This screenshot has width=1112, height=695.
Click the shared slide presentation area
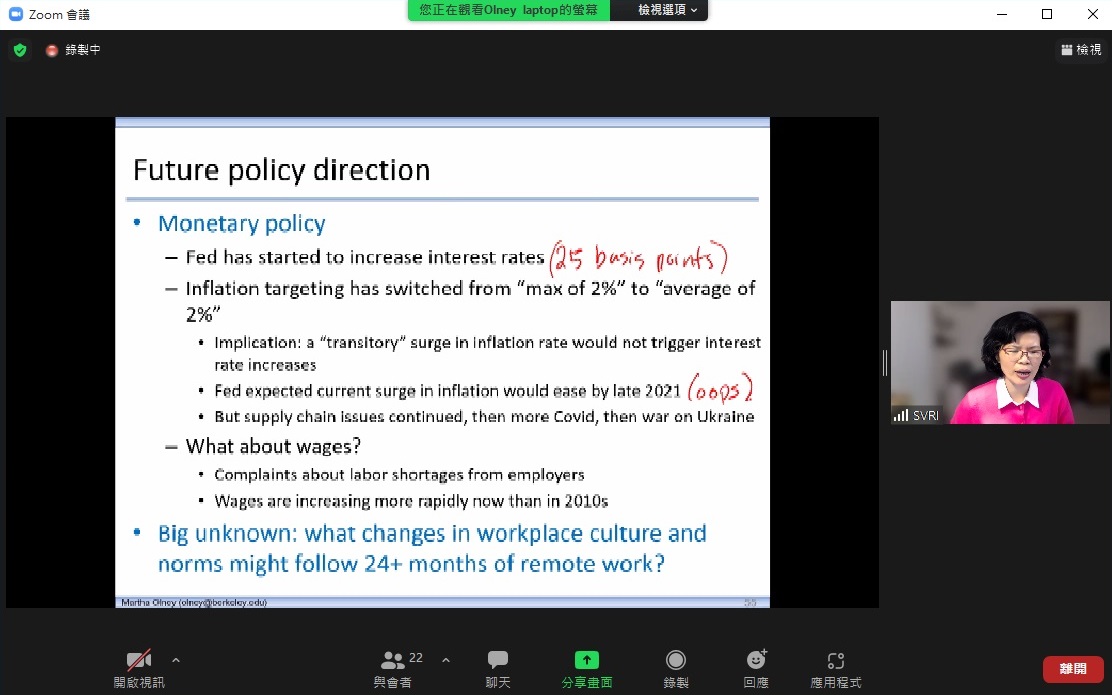[x=442, y=362]
